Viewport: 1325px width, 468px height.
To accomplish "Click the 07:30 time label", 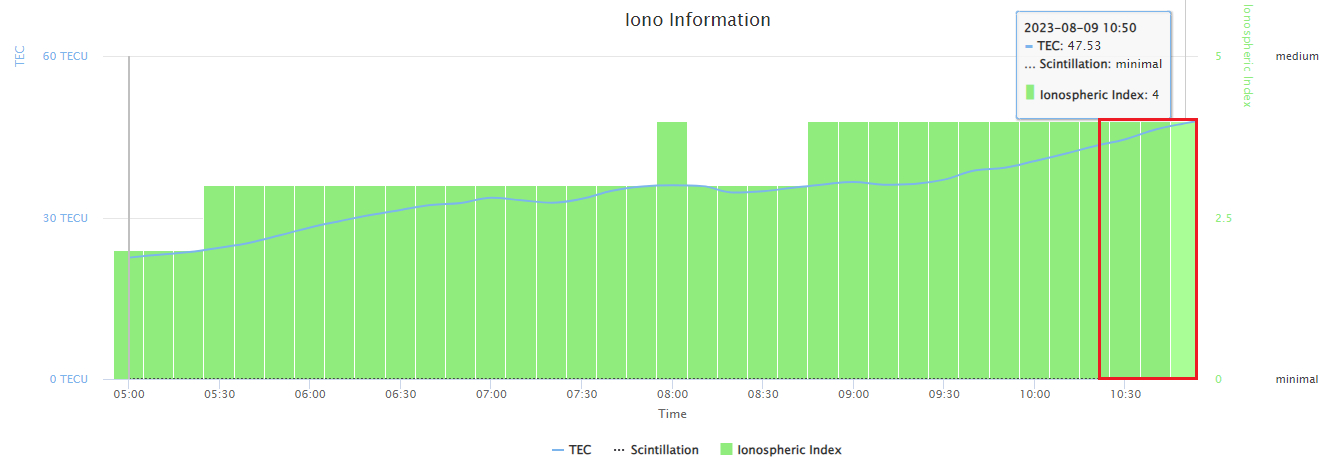I will (x=581, y=394).
